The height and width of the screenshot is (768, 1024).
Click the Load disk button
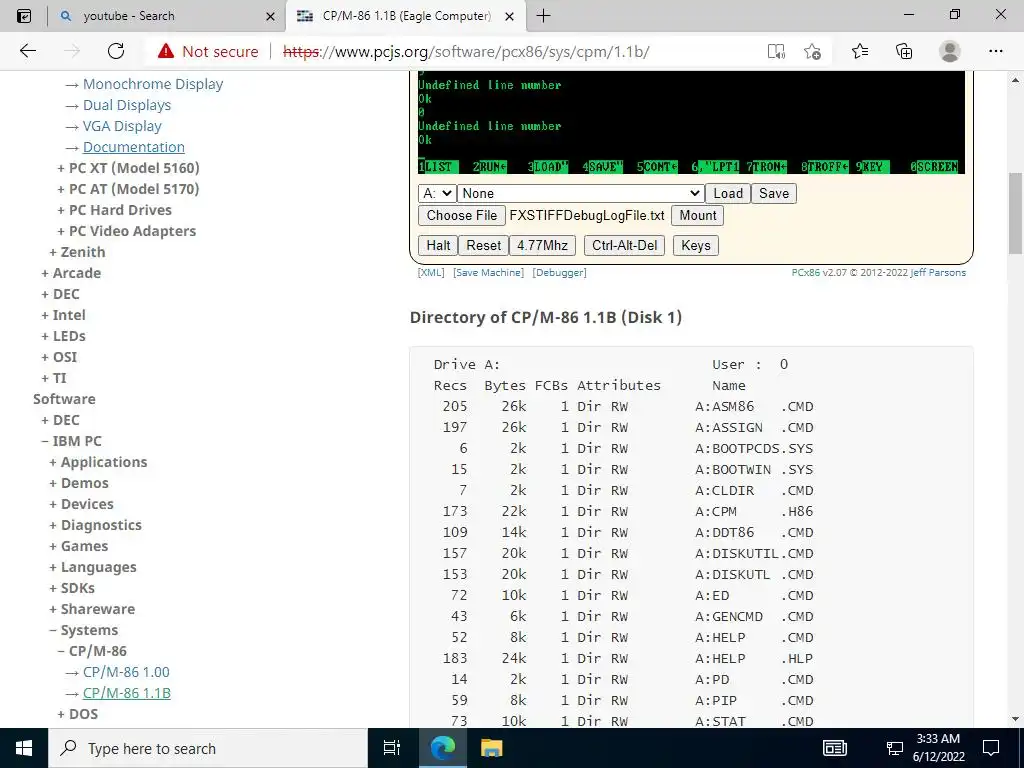(x=728, y=193)
